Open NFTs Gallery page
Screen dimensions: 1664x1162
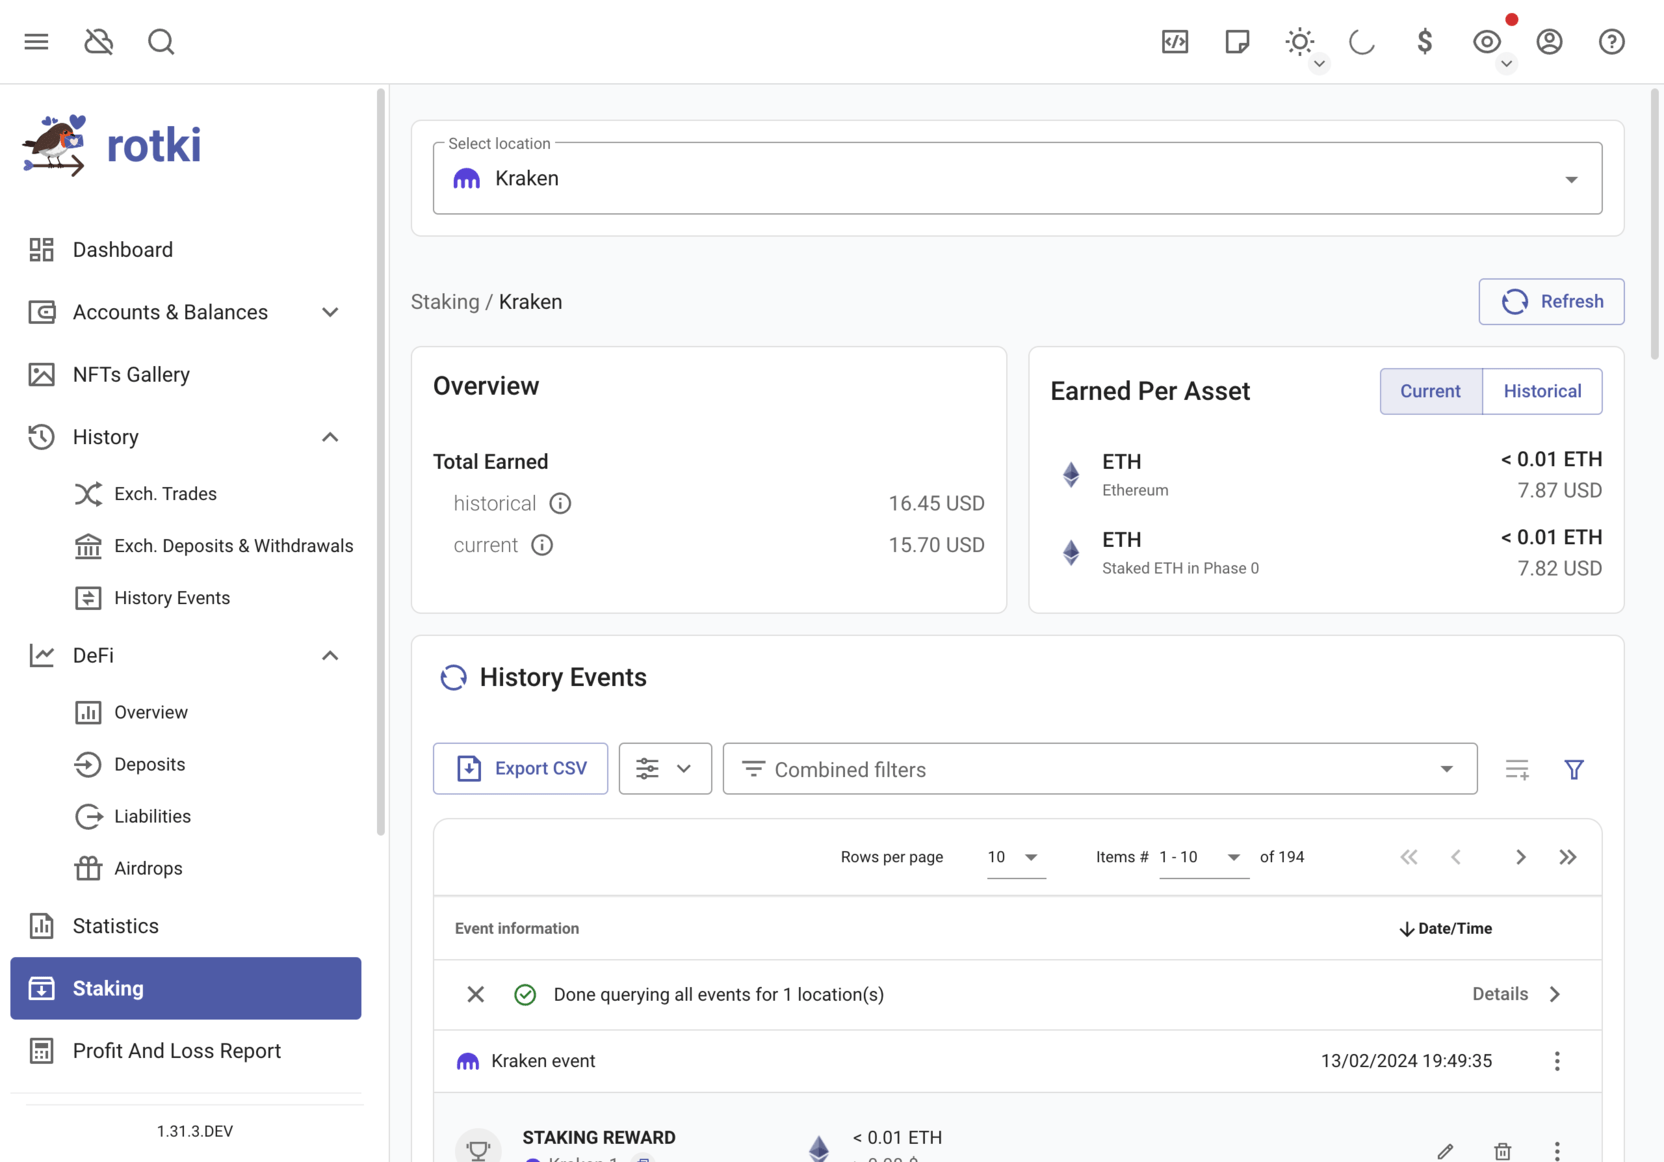(186, 374)
